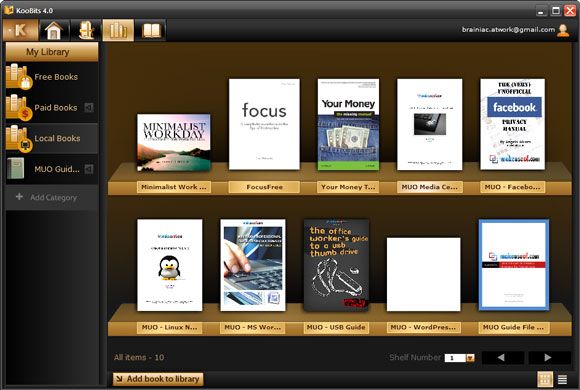580x390 pixels.
Task: Go to previous shelf arrow button
Action: (x=502, y=357)
